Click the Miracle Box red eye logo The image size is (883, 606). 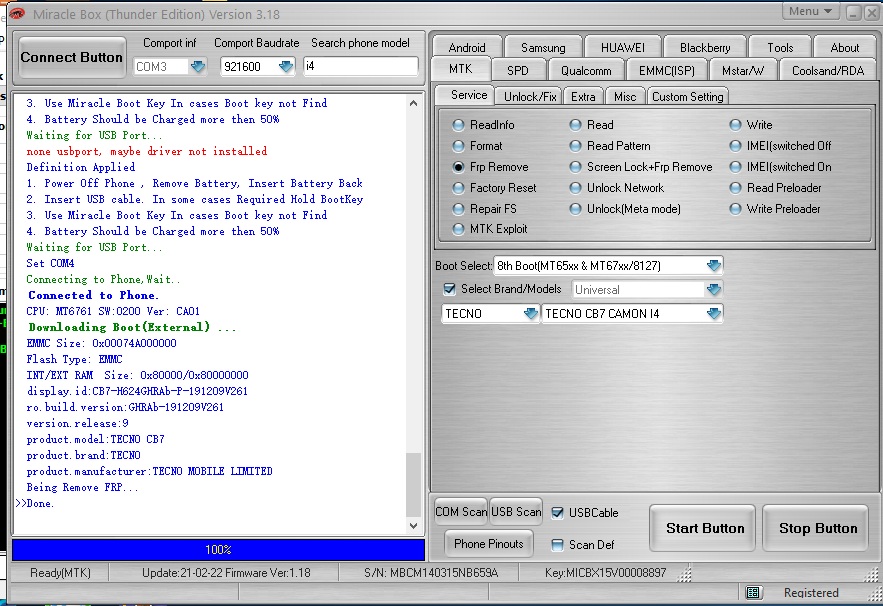[17, 14]
